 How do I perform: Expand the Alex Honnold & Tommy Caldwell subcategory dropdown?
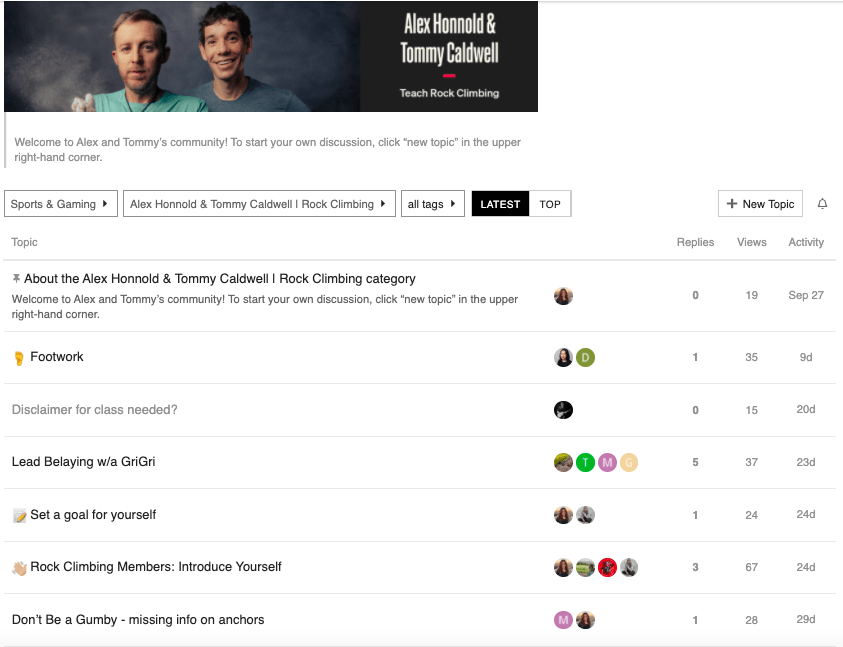pos(259,204)
